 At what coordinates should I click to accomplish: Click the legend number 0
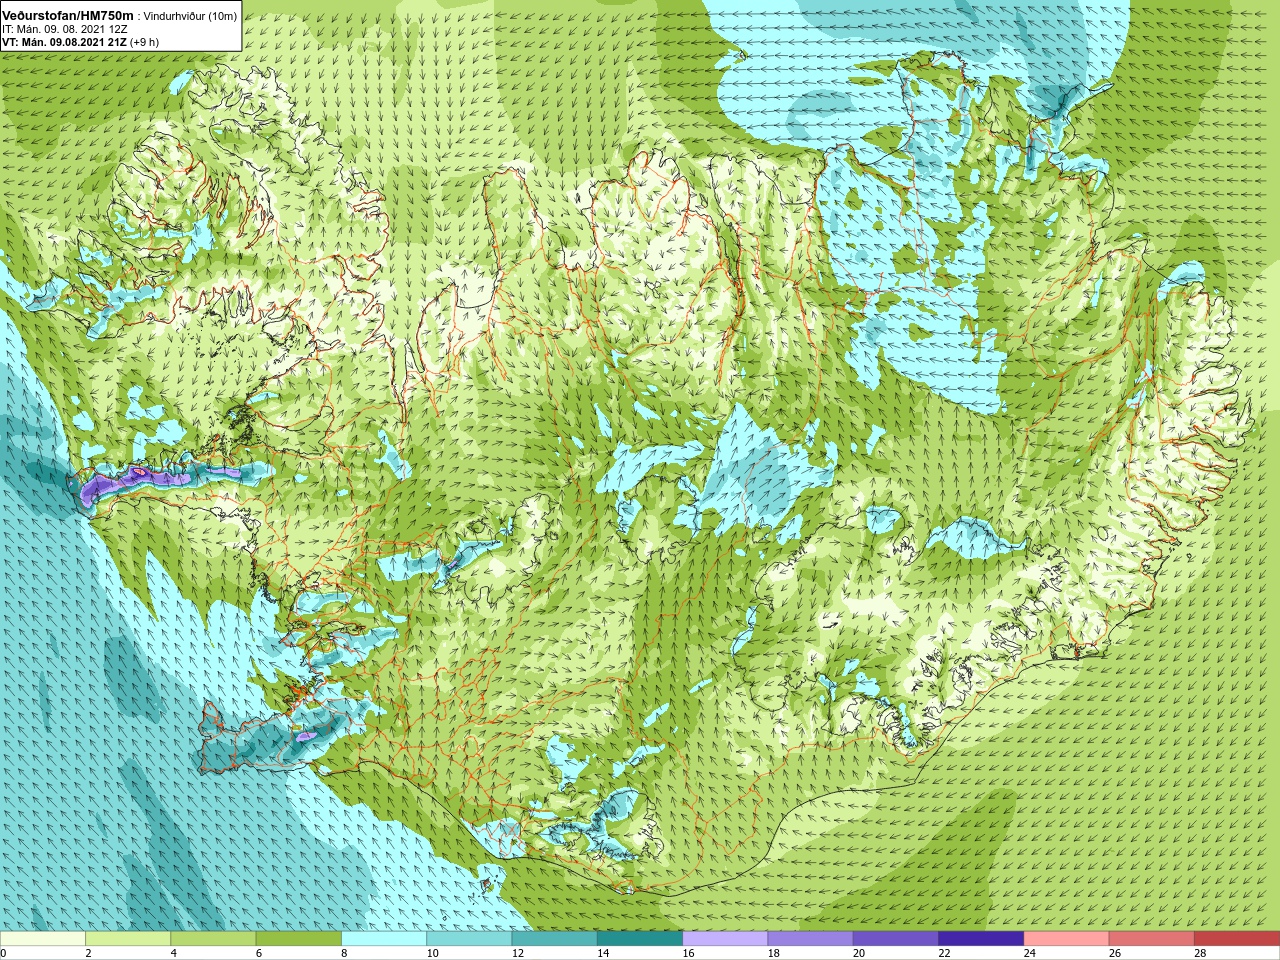4,953
